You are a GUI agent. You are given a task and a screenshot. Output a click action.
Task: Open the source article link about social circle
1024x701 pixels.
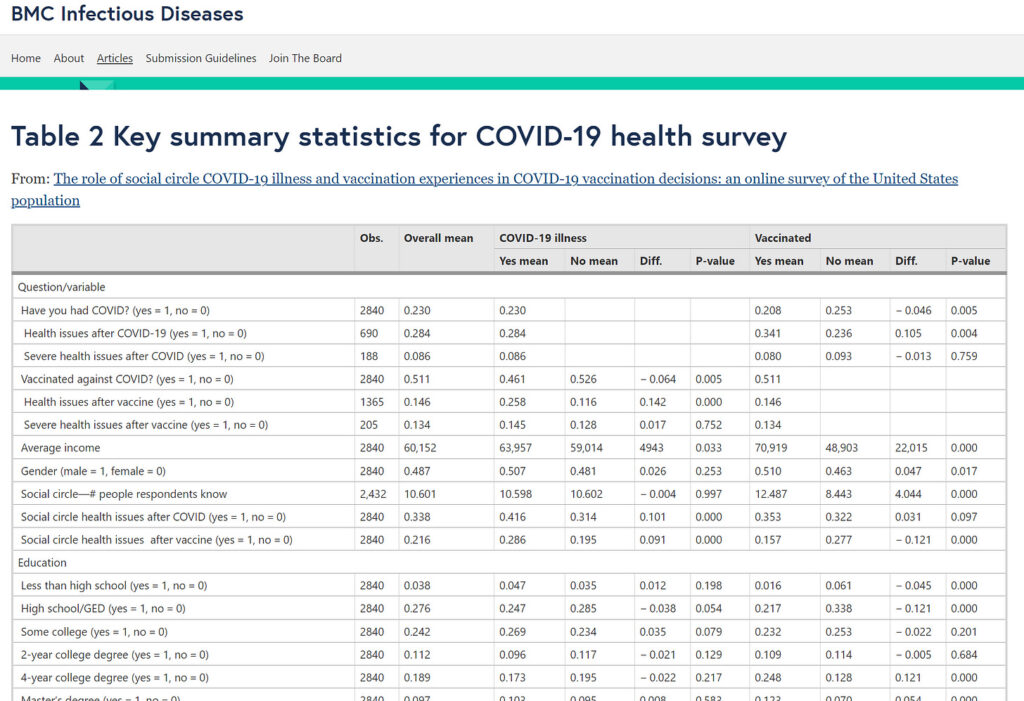(x=505, y=179)
